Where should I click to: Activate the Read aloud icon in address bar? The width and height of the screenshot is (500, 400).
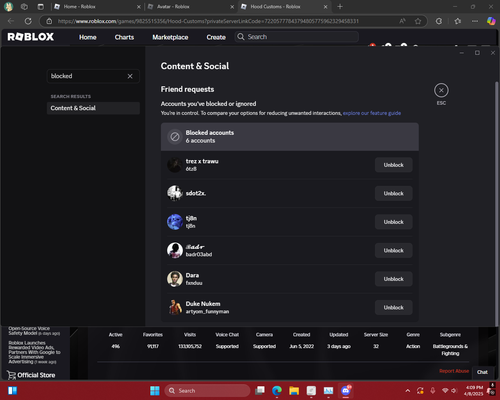click(x=402, y=21)
